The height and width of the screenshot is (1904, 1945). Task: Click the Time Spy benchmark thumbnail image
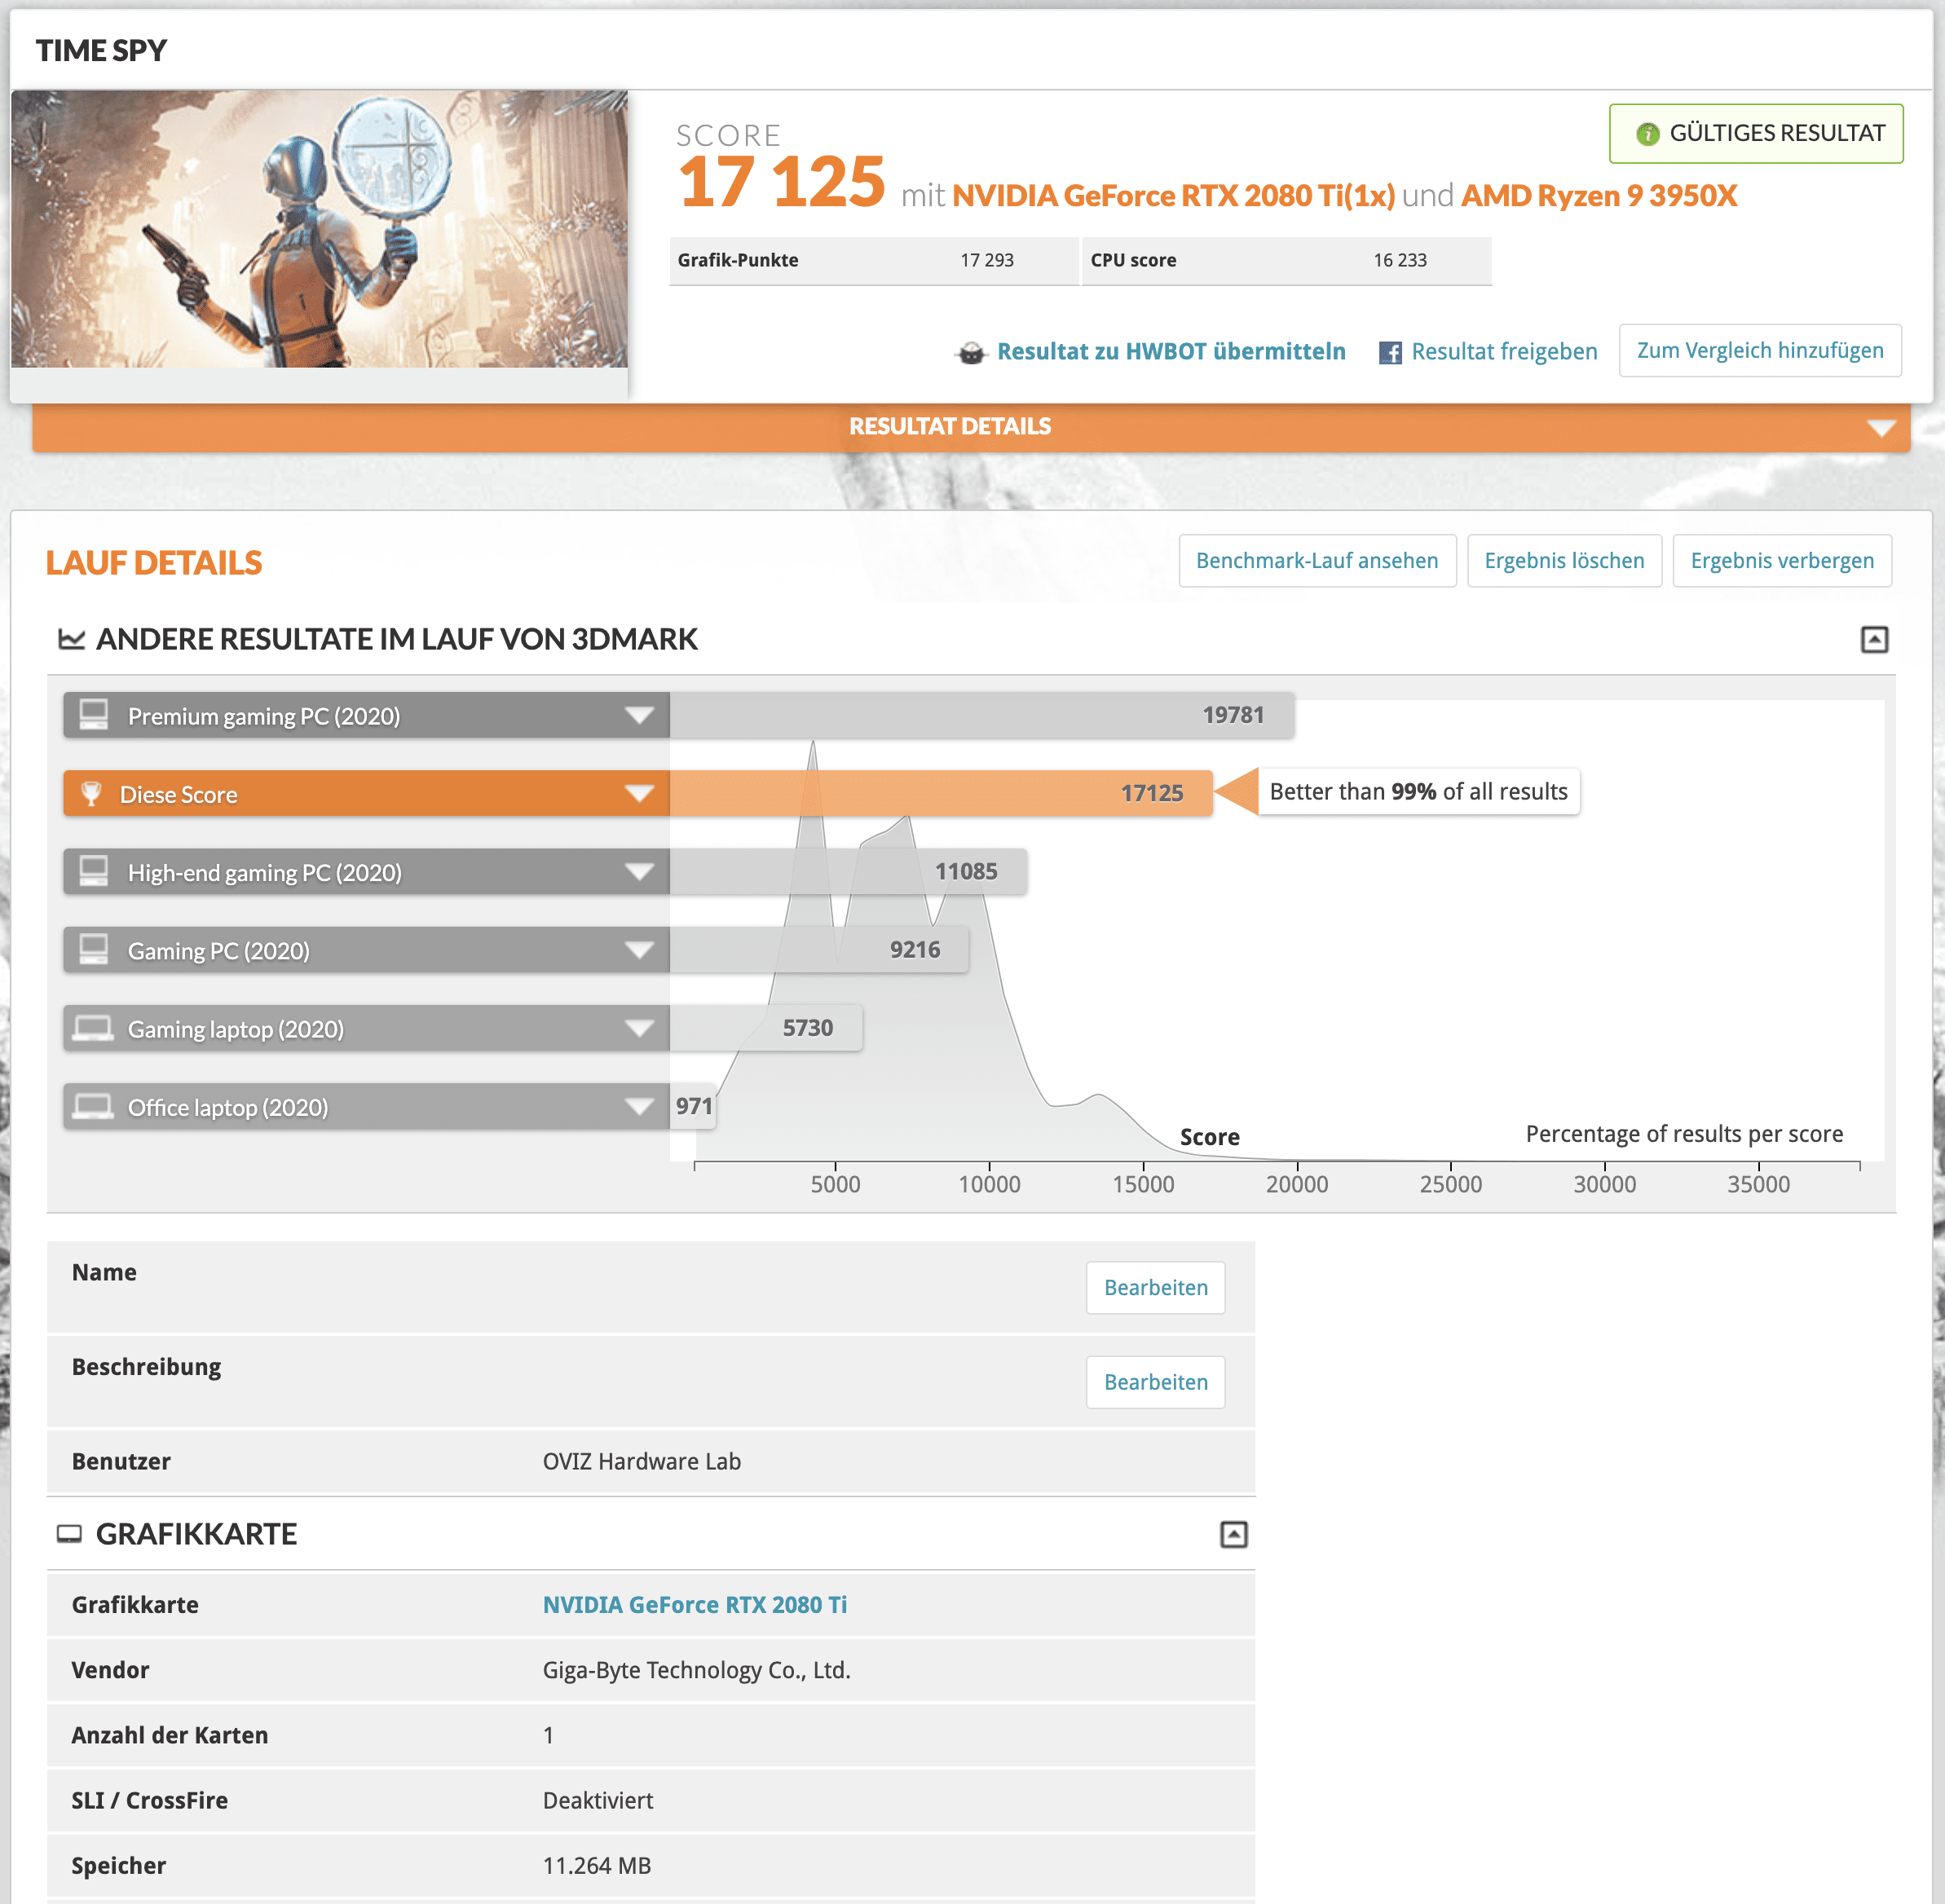point(319,229)
